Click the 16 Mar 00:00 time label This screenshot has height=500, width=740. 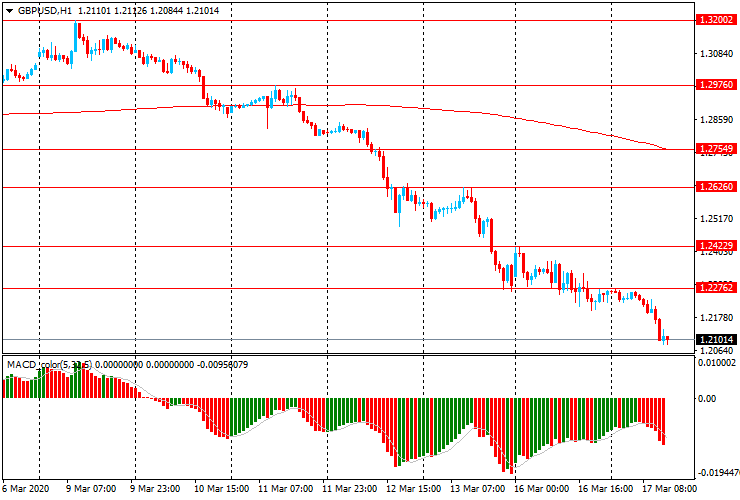coord(540,489)
